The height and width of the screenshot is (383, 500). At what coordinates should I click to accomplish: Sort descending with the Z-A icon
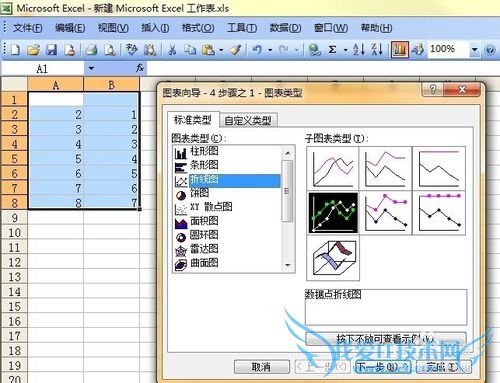377,50
